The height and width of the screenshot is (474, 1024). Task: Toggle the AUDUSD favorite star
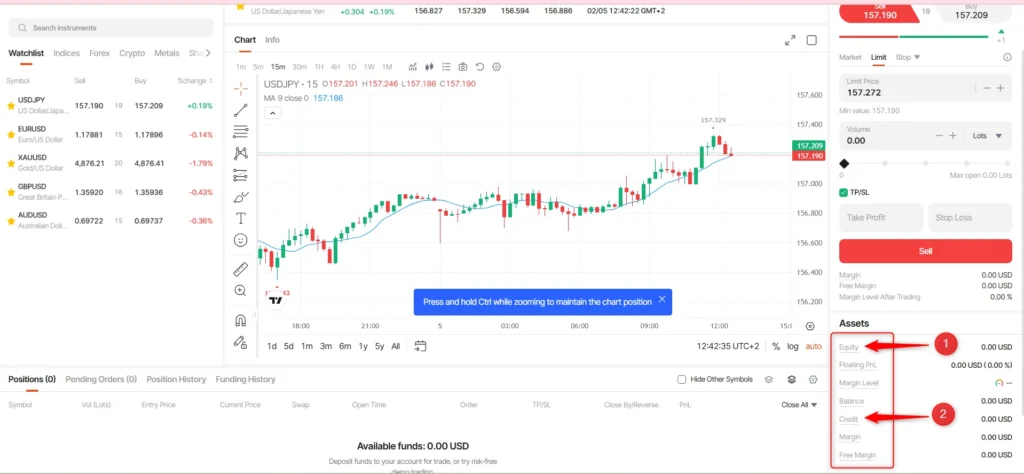pos(10,221)
